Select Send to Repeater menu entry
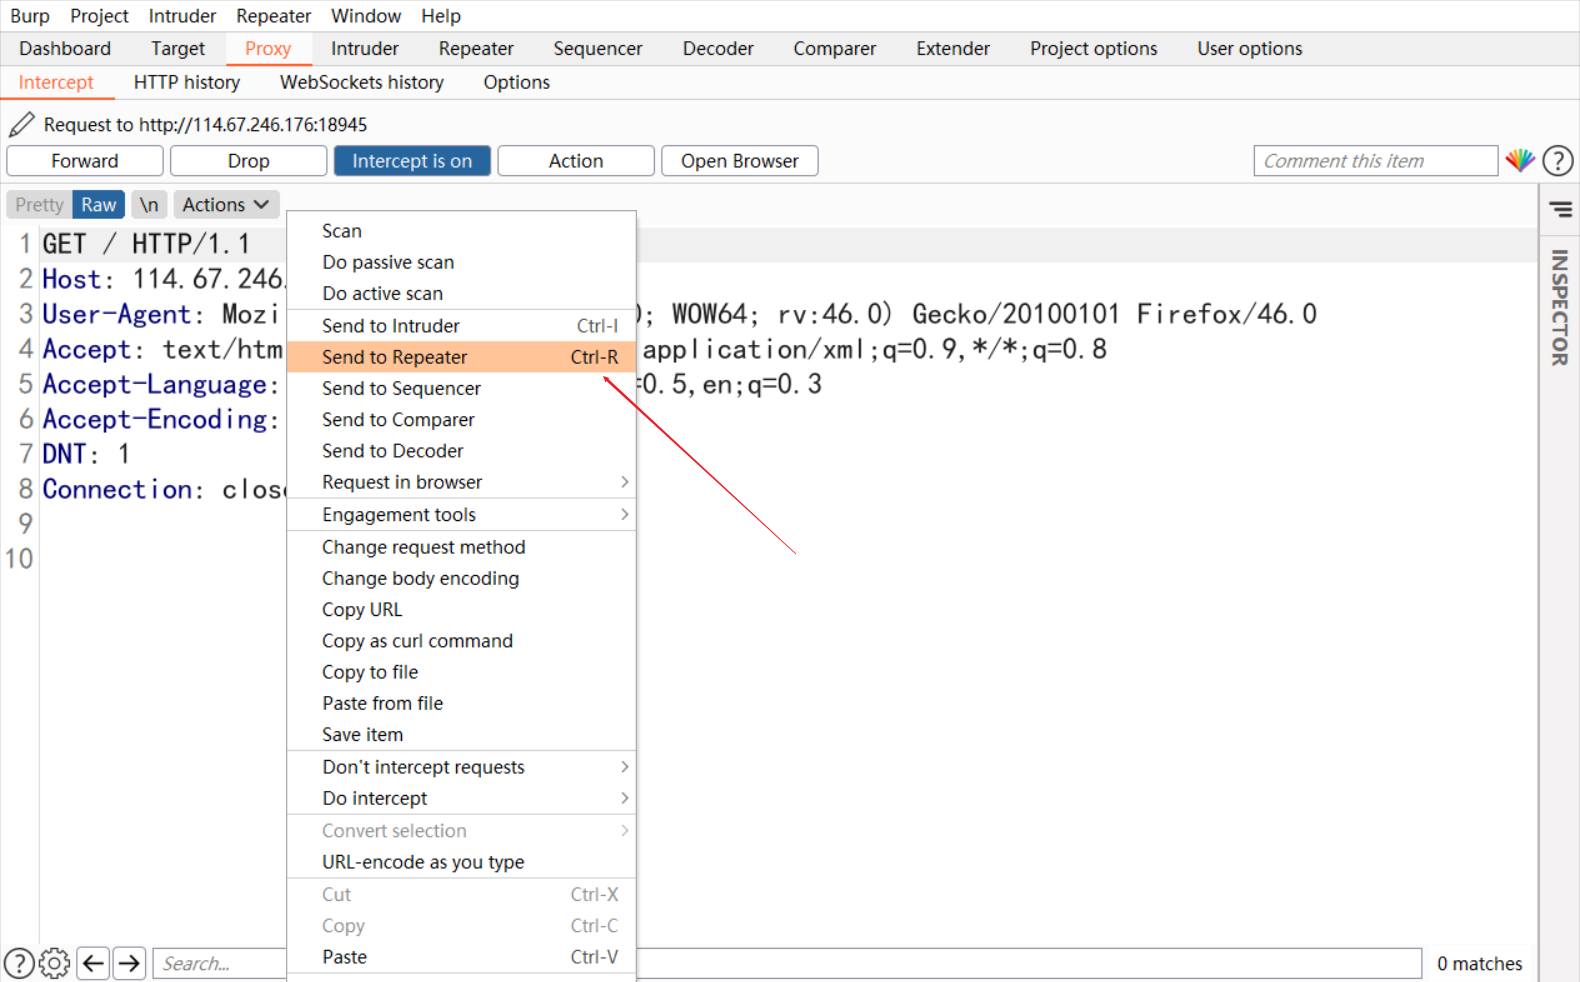This screenshot has width=1580, height=982. point(461,357)
